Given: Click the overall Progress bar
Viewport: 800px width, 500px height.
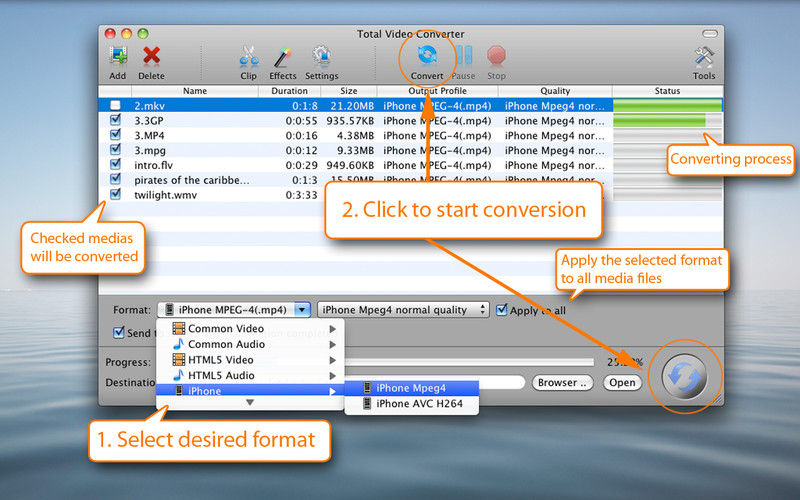Looking at the screenshot, I should coord(469,362).
